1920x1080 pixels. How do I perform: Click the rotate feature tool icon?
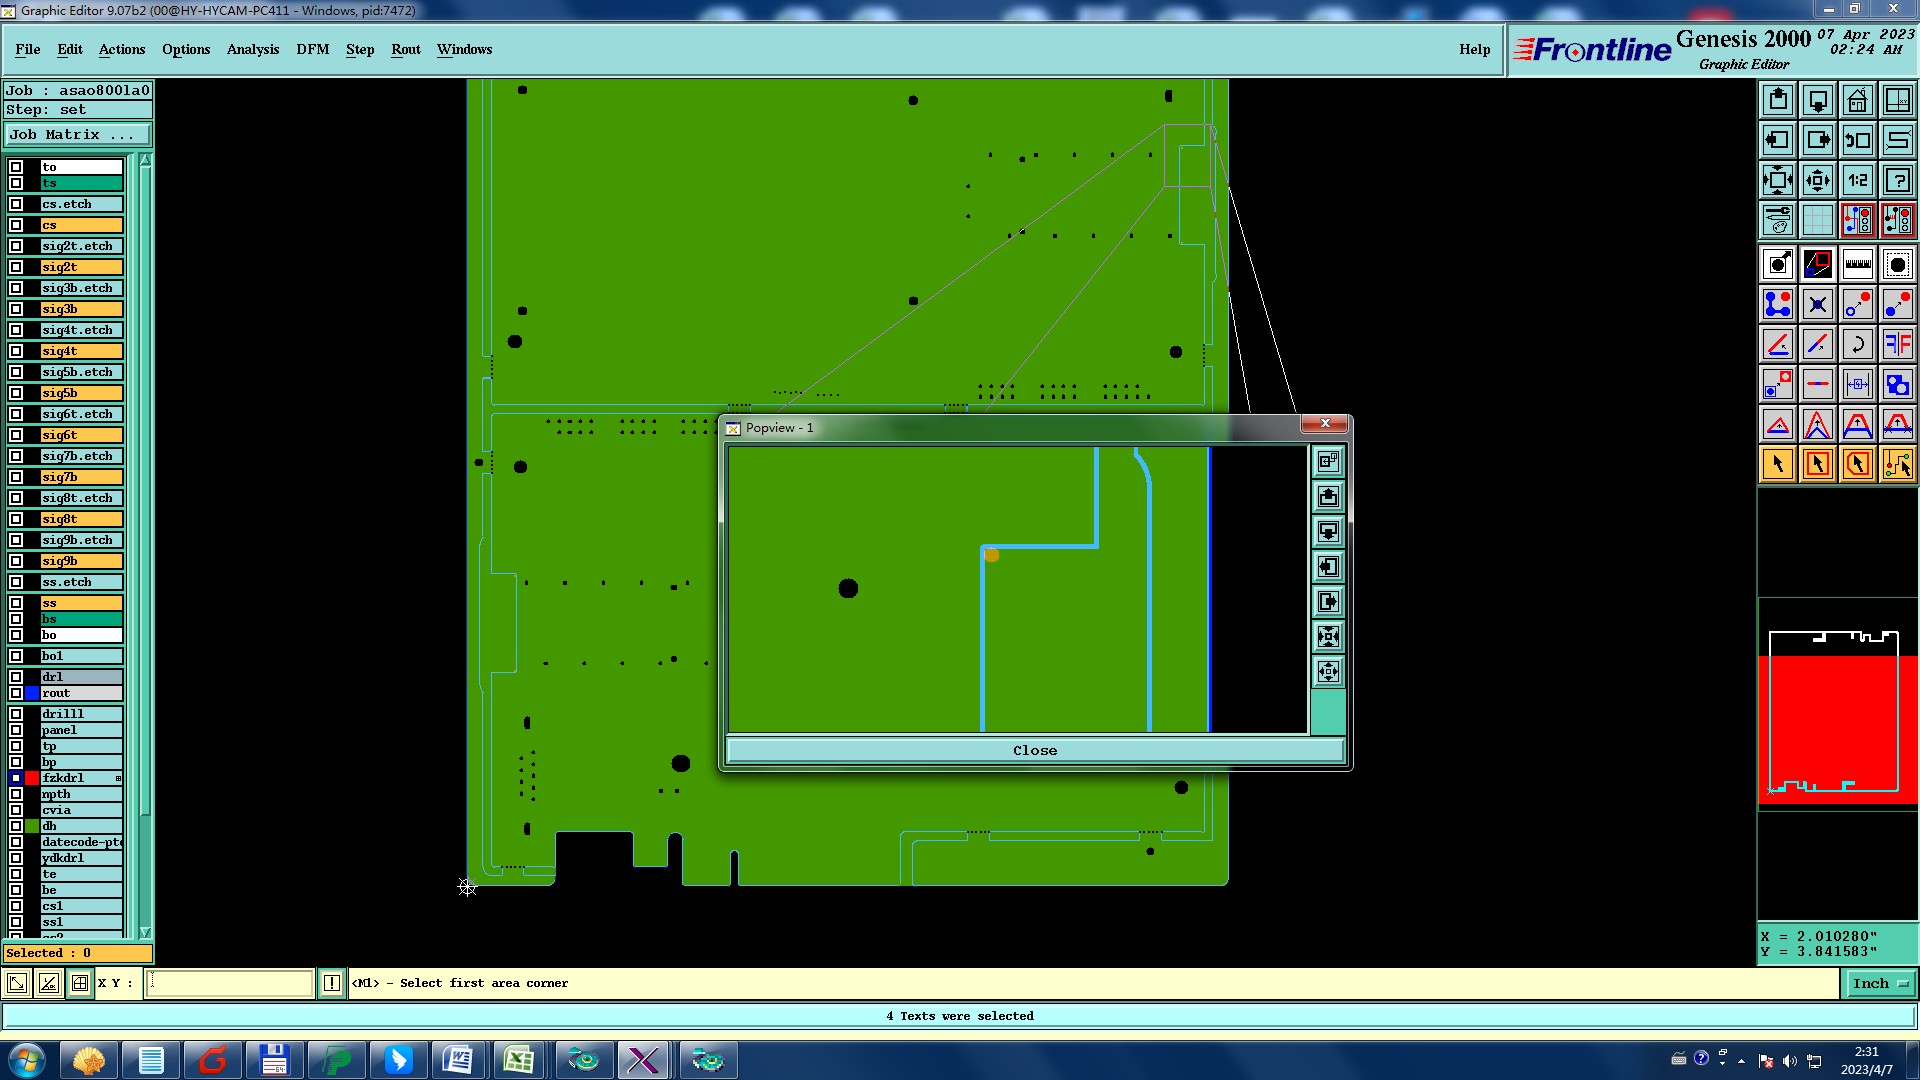[x=1857, y=345]
